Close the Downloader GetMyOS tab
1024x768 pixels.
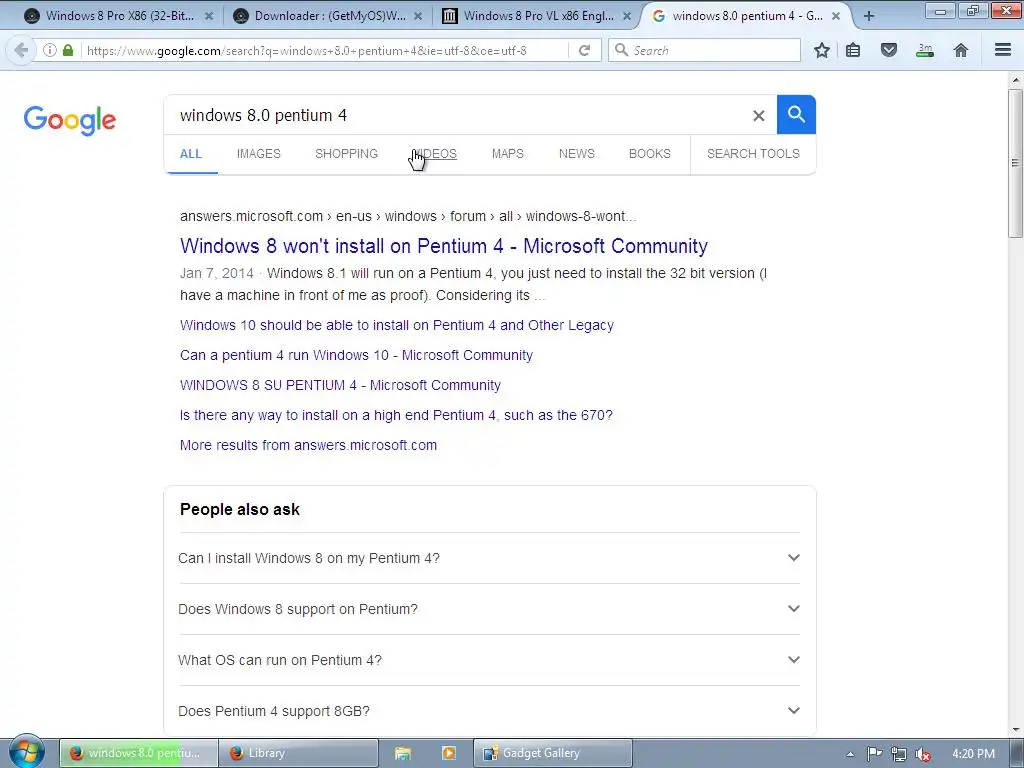418,16
